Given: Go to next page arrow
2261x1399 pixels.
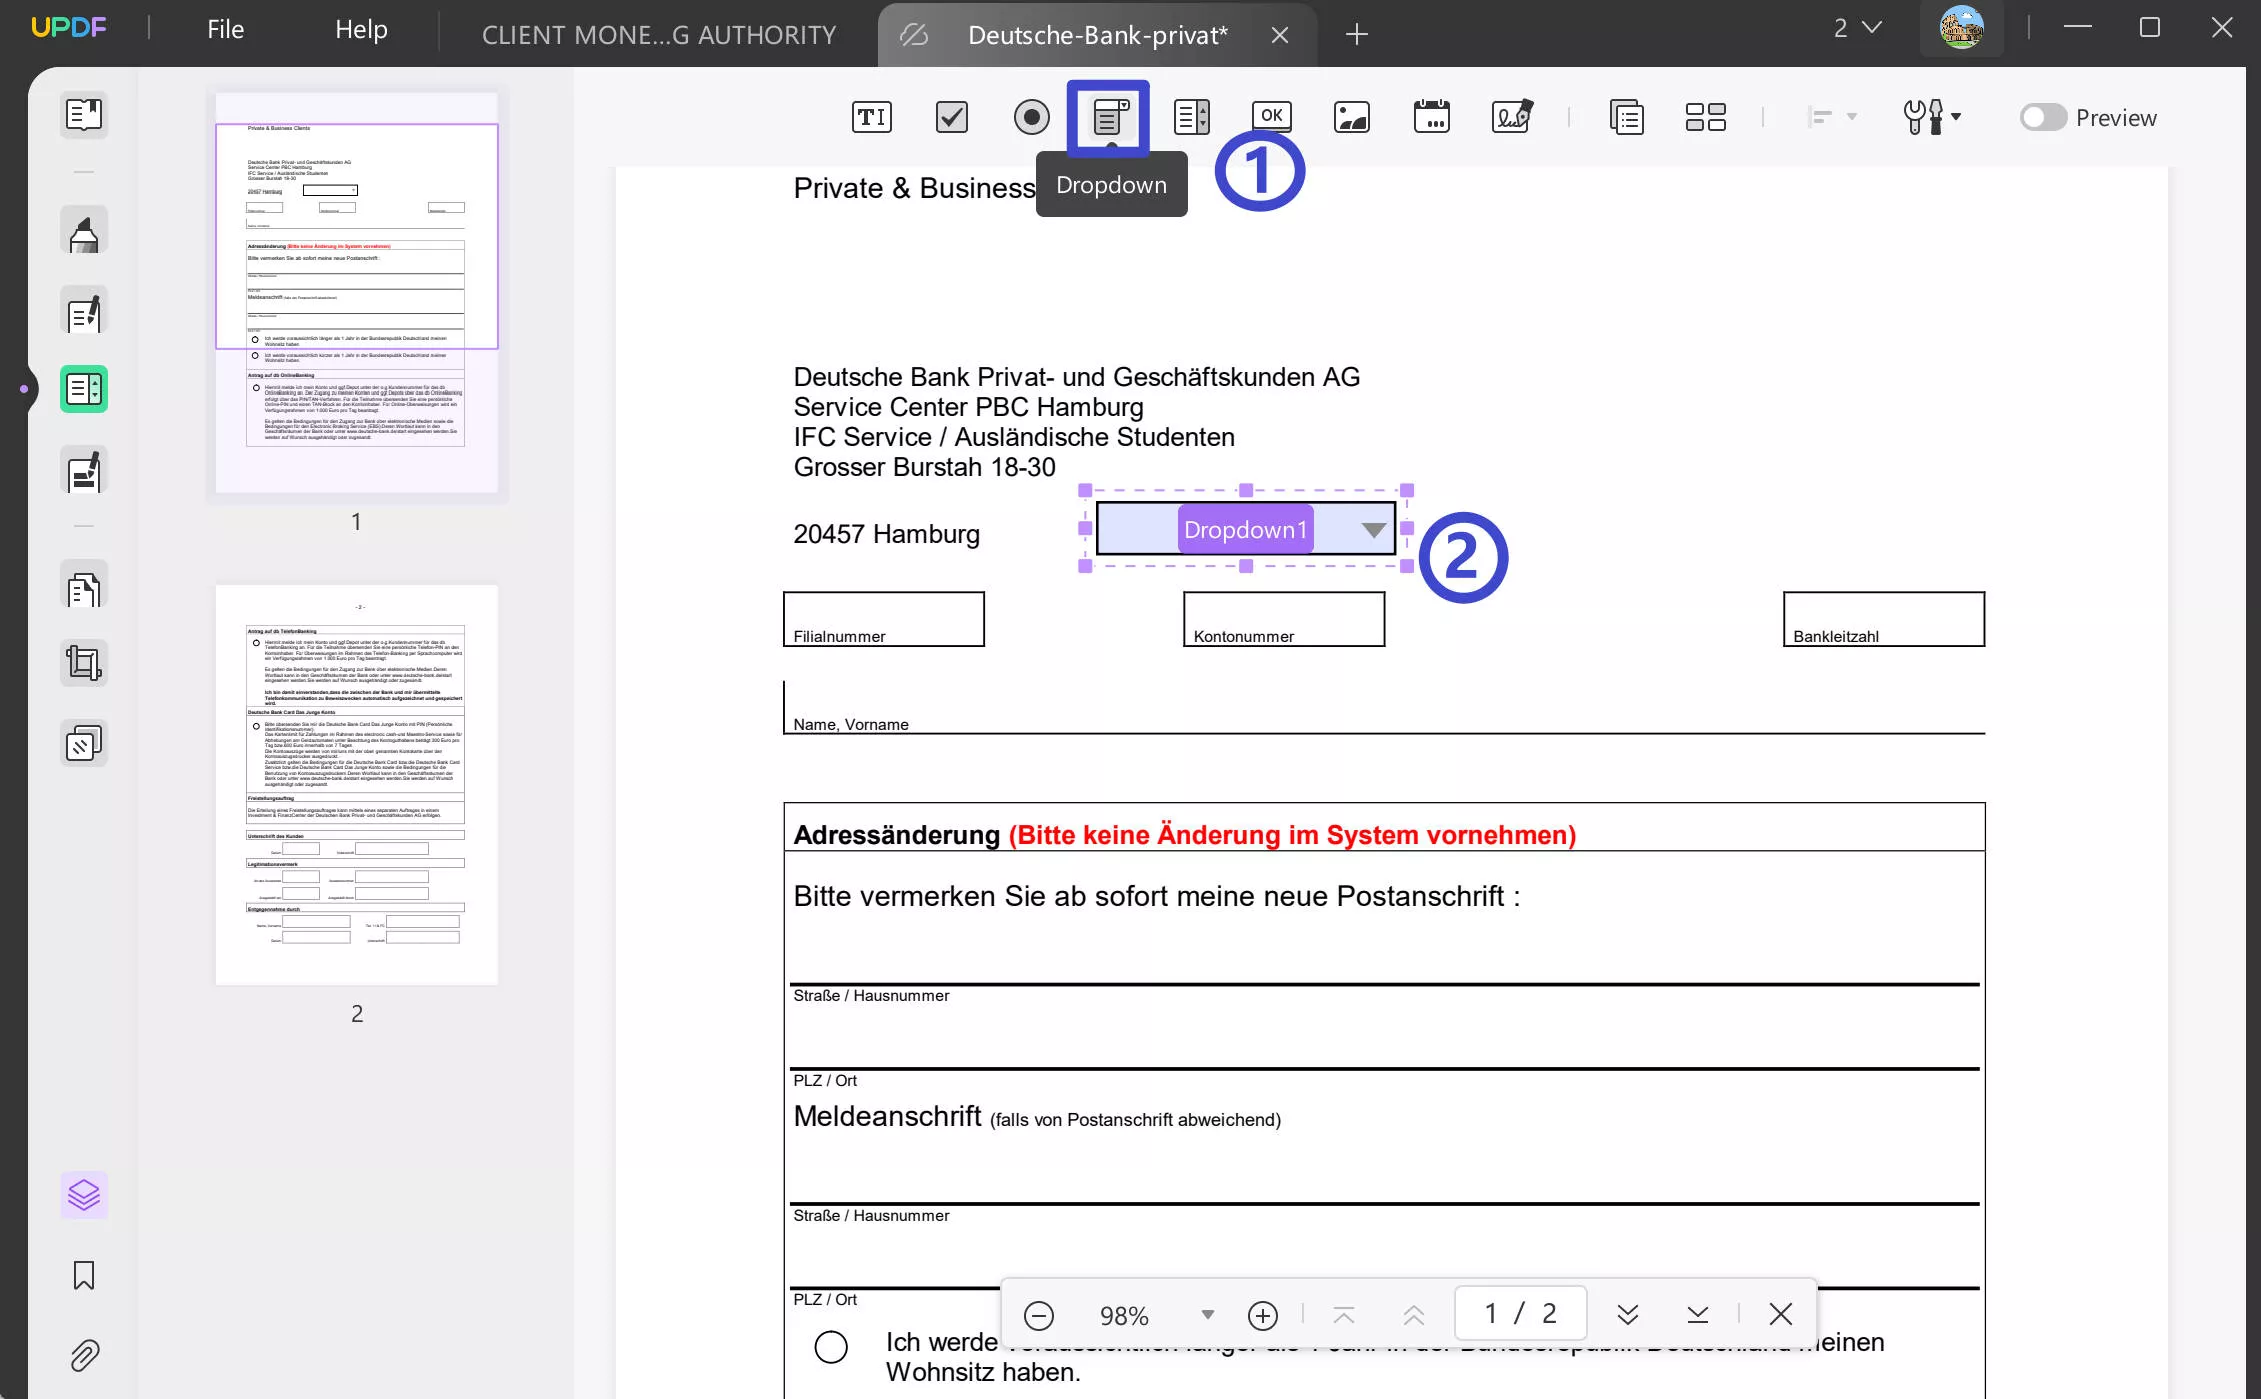Looking at the screenshot, I should point(1627,1314).
